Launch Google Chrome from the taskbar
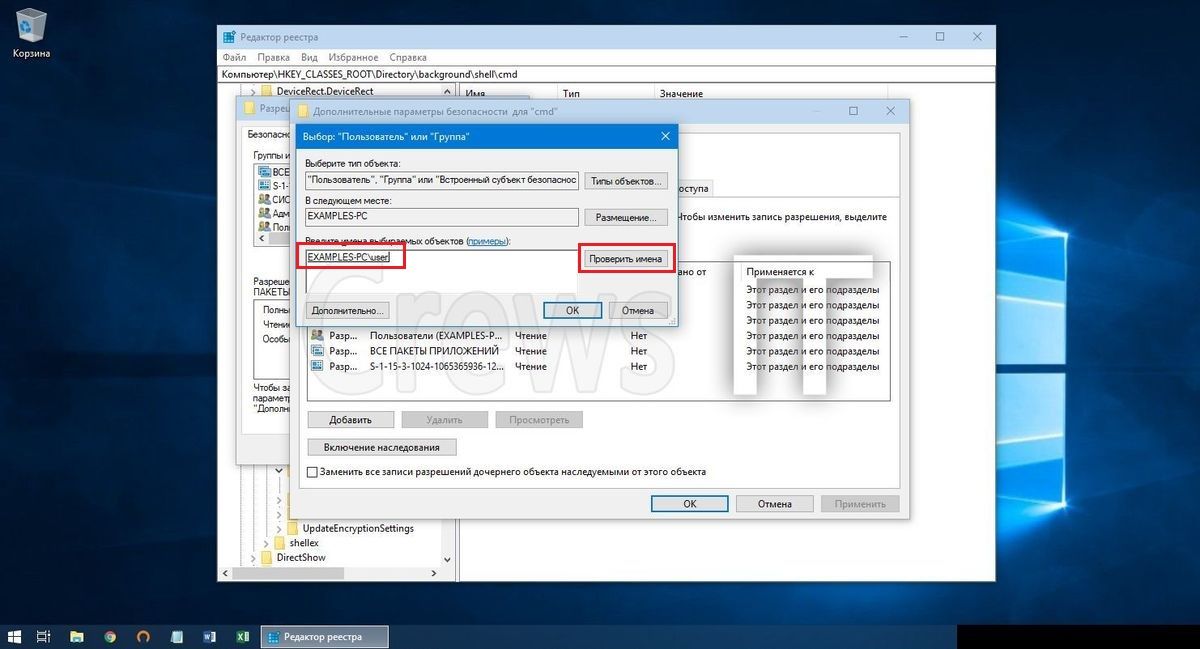Image resolution: width=1200 pixels, height=649 pixels. pyautogui.click(x=110, y=636)
